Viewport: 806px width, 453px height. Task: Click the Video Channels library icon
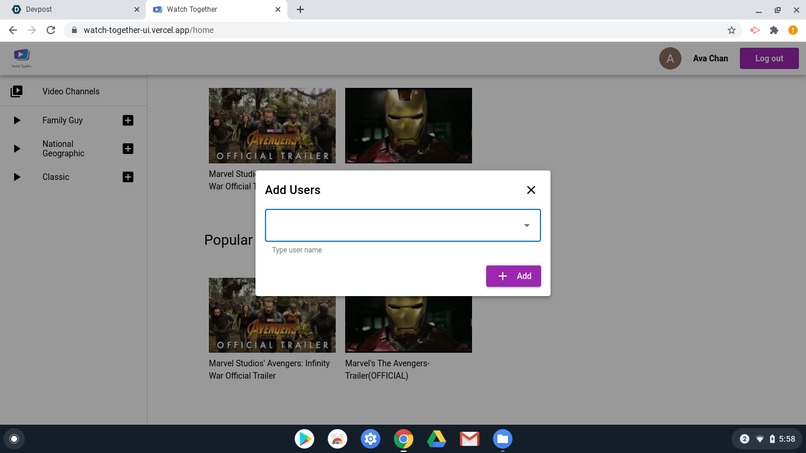(x=16, y=91)
